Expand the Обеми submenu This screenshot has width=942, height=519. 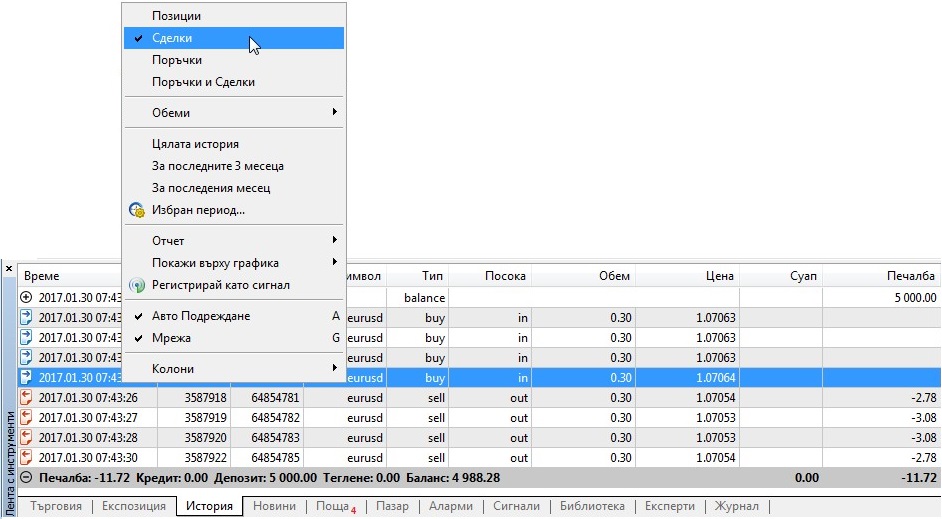[x=234, y=112]
